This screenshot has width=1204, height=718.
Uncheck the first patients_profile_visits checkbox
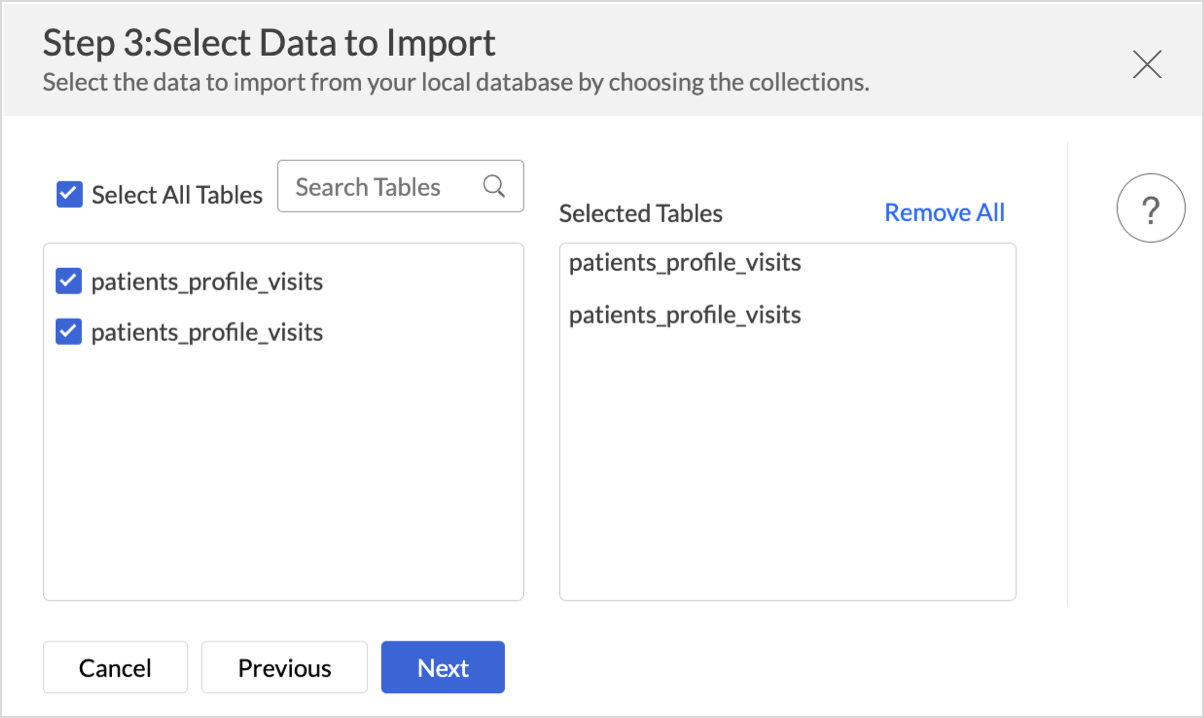coord(68,282)
